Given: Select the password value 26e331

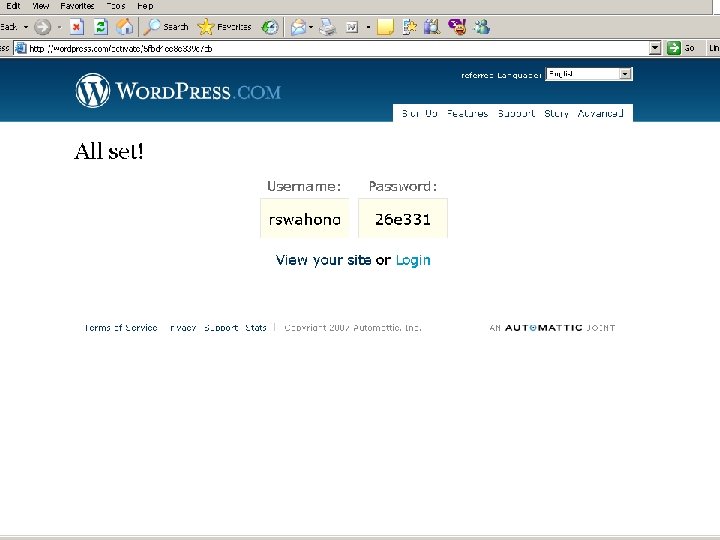Looking at the screenshot, I should tap(403, 219).
